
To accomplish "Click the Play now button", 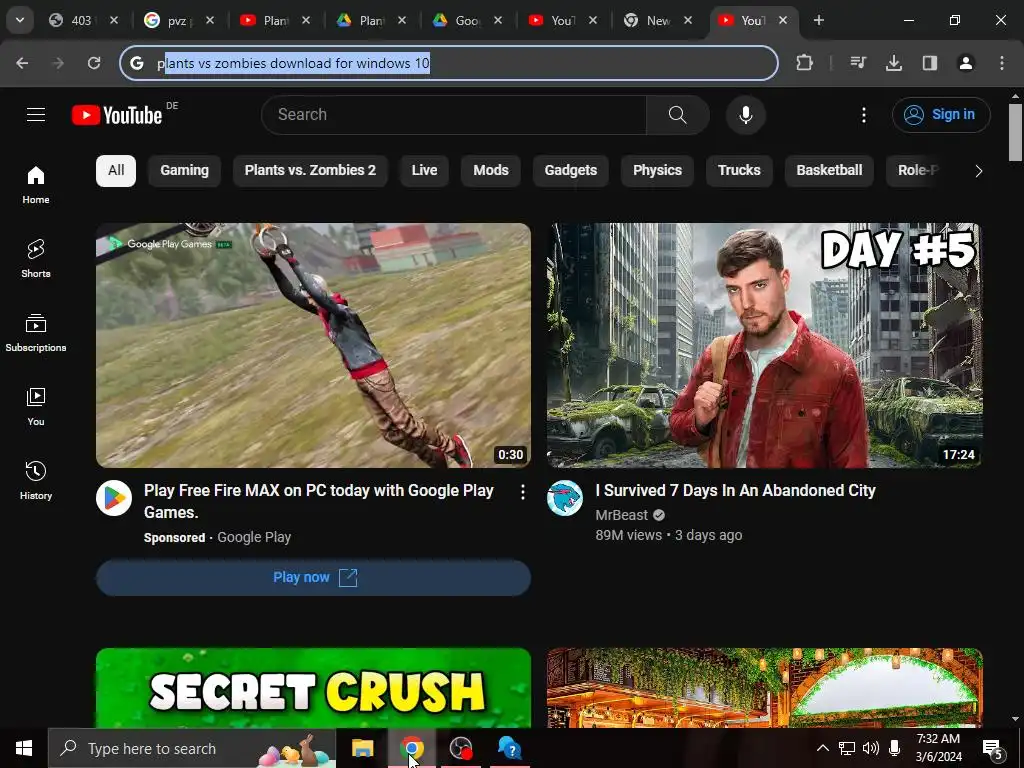I will 313,577.
